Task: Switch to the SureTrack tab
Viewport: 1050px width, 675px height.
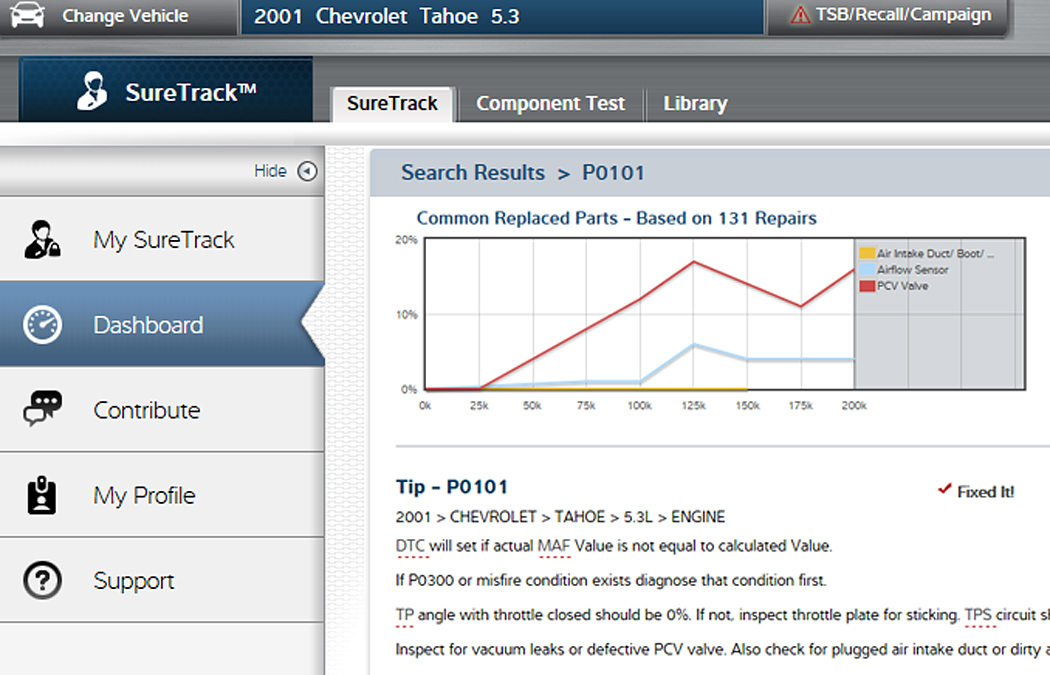Action: coord(392,104)
